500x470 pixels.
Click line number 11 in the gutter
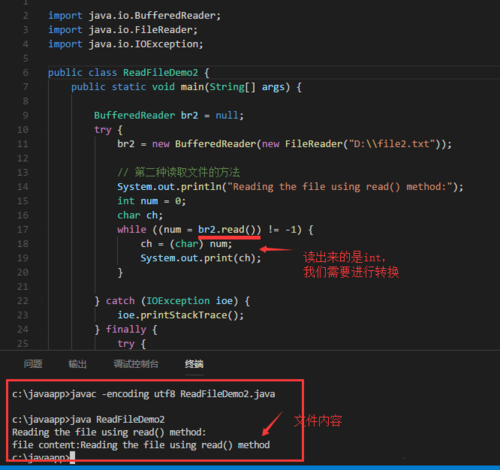click(23, 144)
